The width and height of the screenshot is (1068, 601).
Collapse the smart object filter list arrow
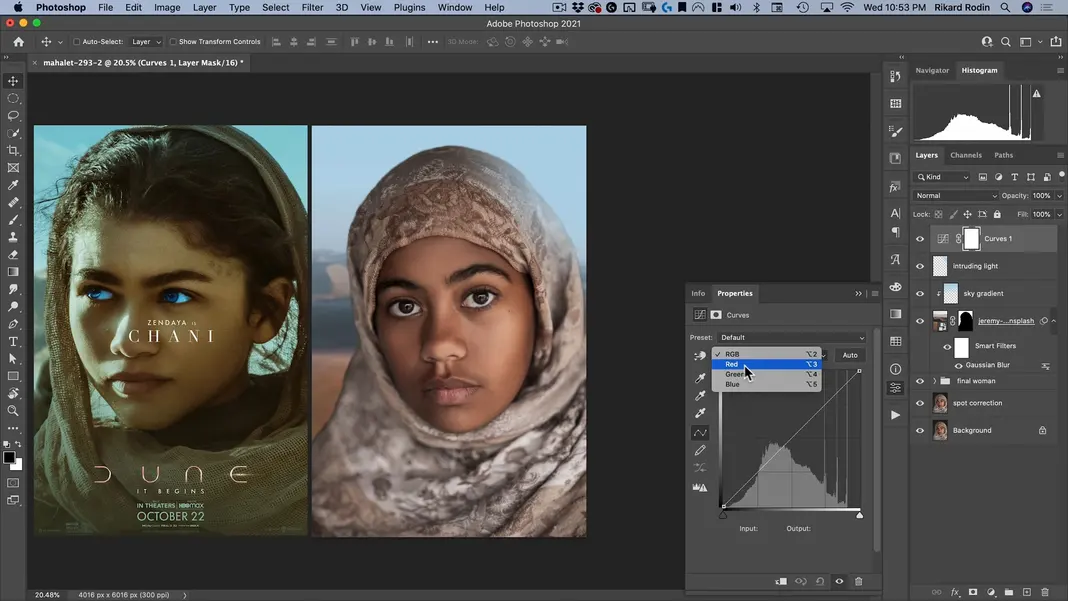1054,321
